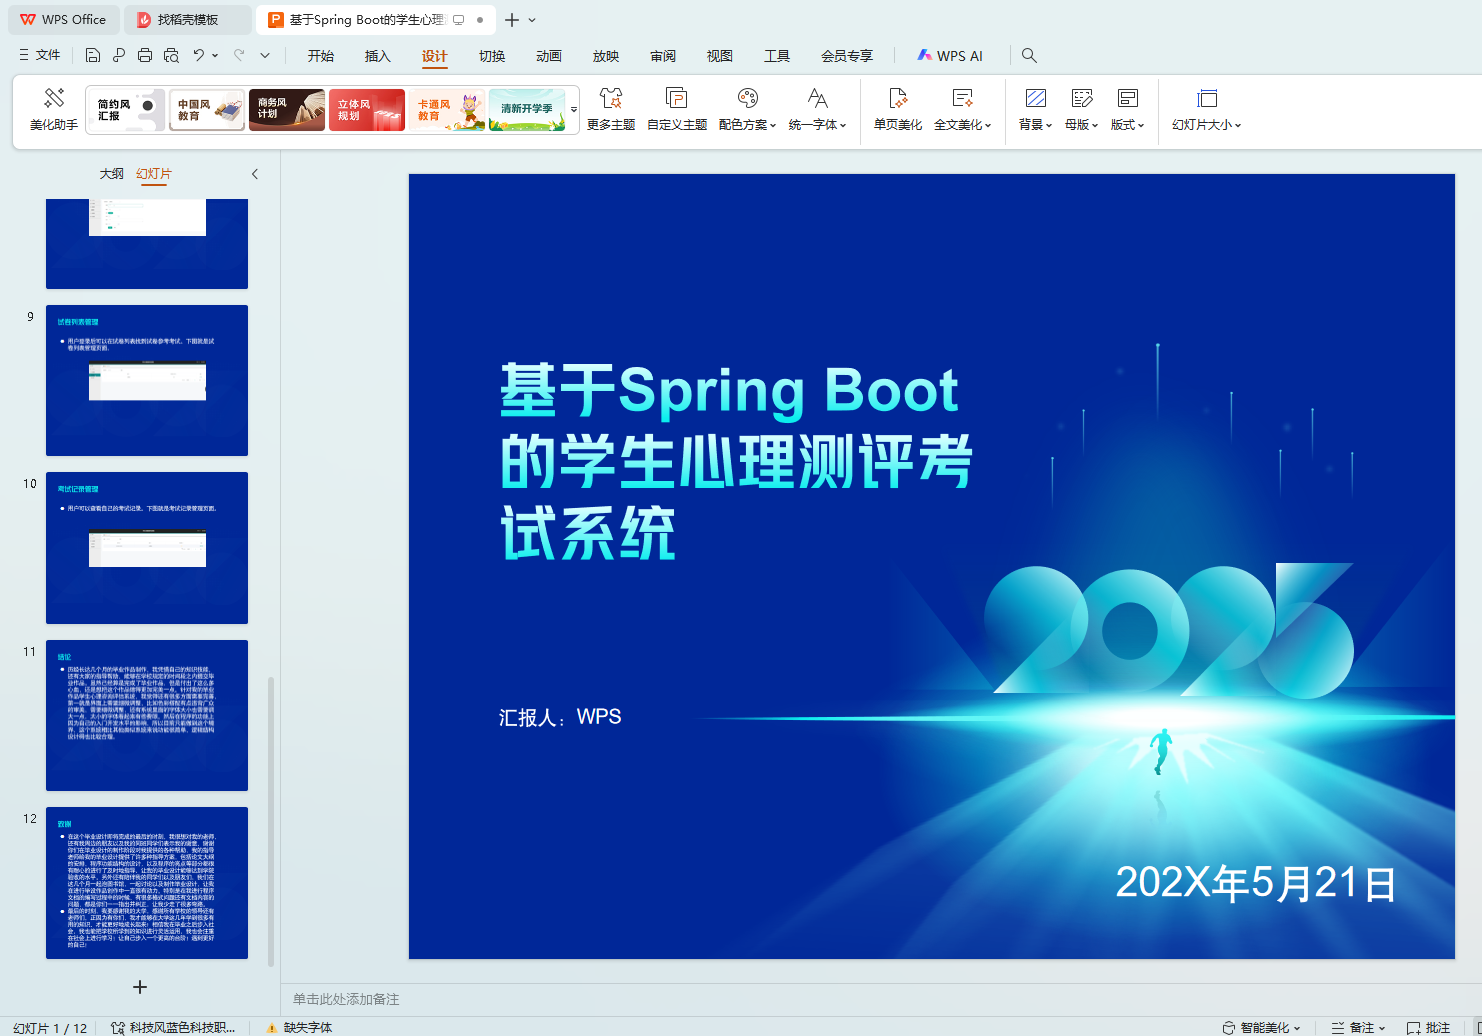Click the WPS Office home tab
Screen dimensions: 1482x1036
pyautogui.click(x=64, y=20)
